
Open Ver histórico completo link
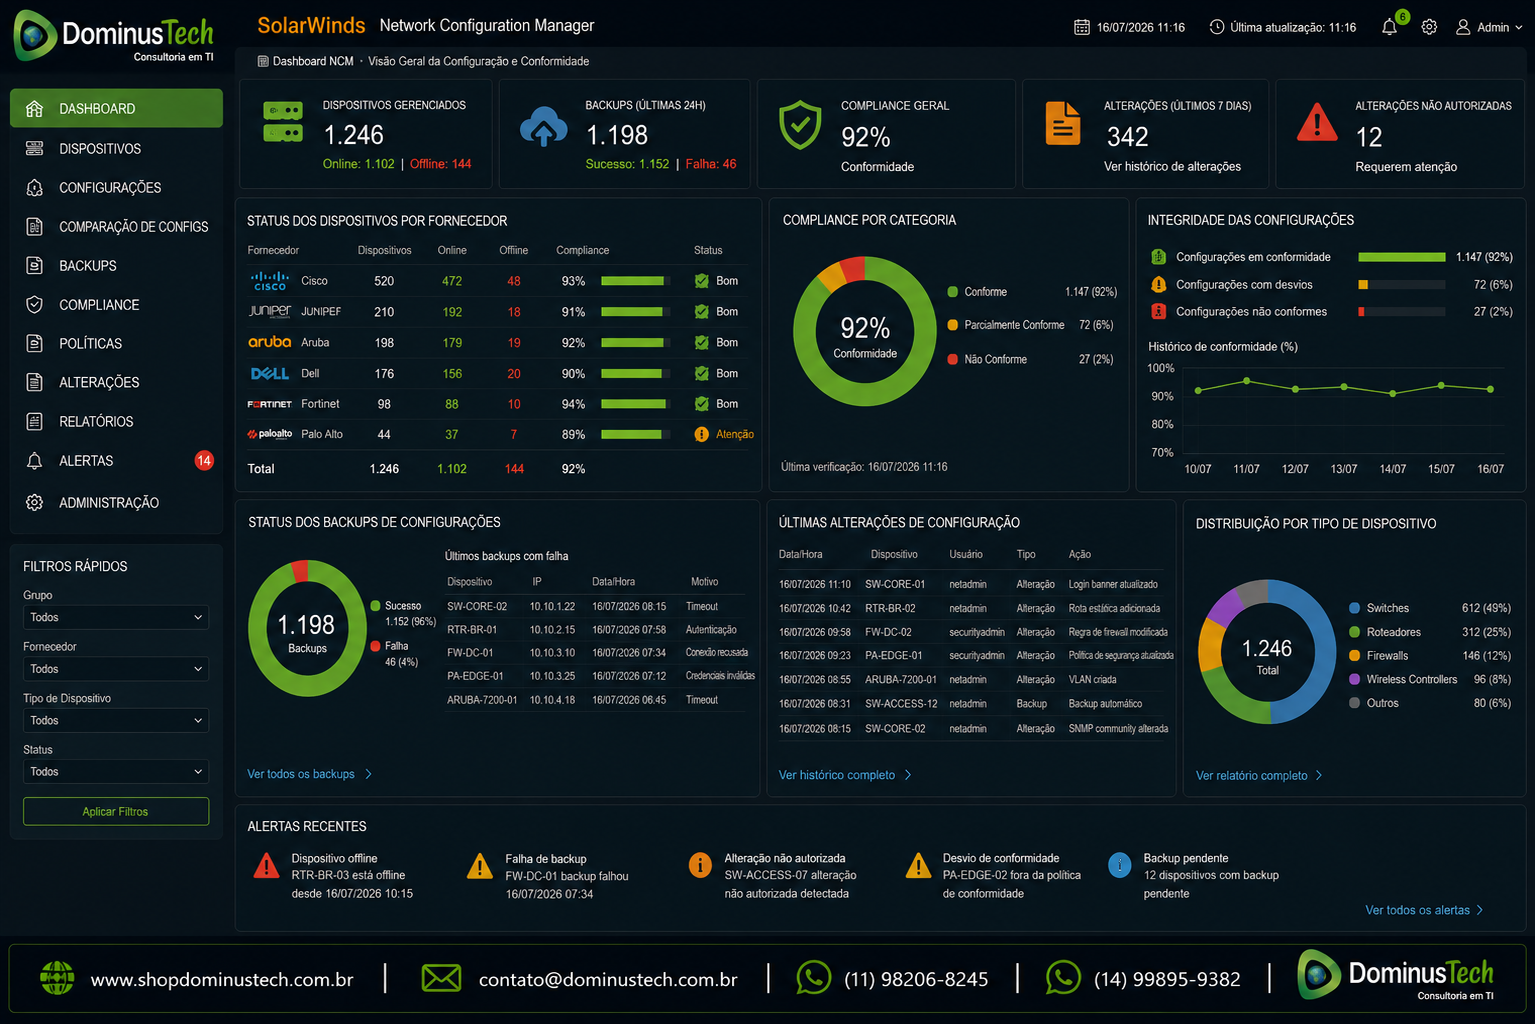pos(845,775)
